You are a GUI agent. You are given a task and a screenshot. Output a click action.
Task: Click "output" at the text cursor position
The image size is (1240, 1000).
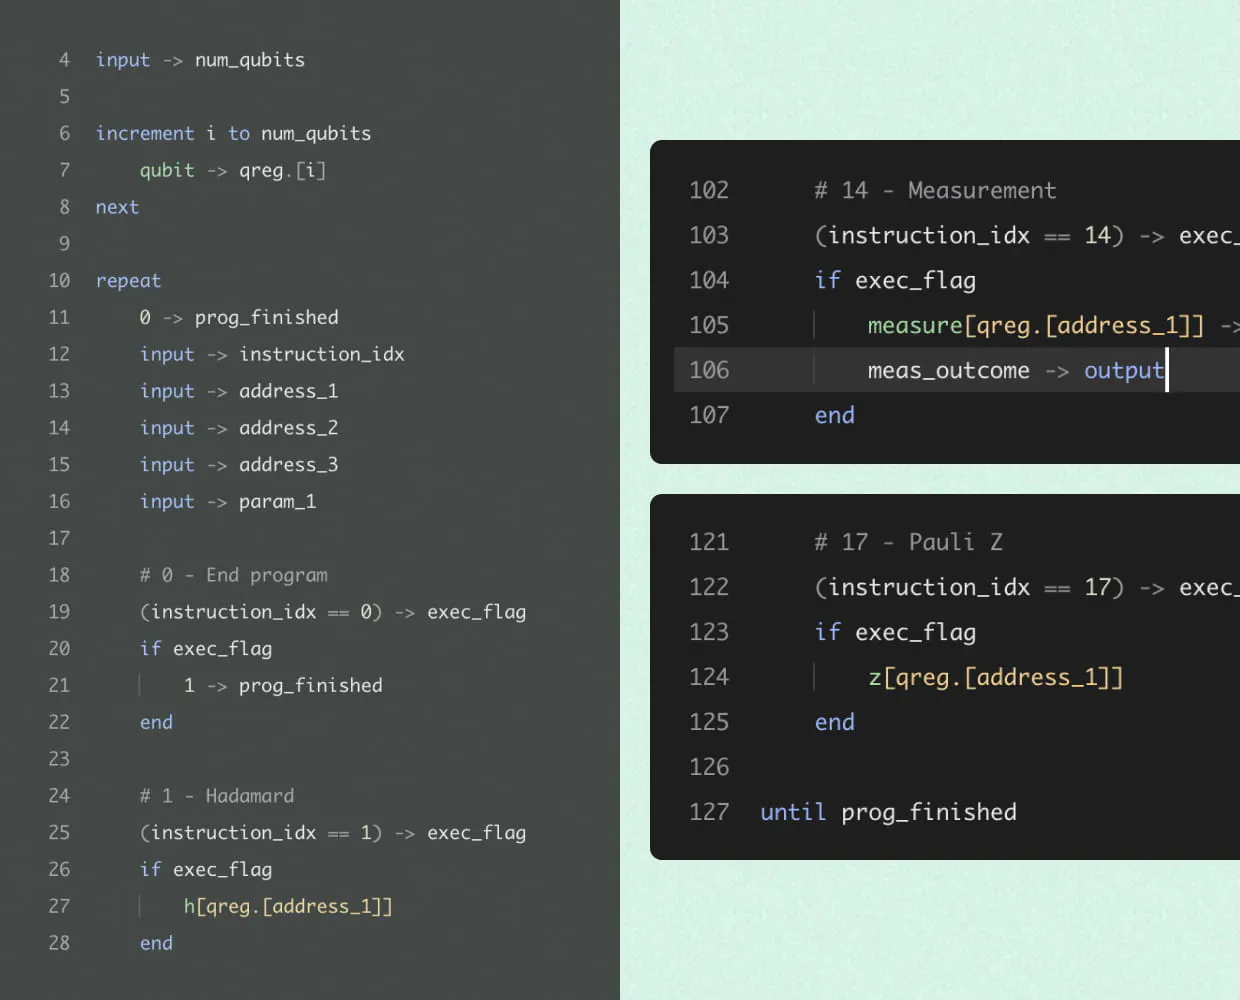pos(1122,370)
